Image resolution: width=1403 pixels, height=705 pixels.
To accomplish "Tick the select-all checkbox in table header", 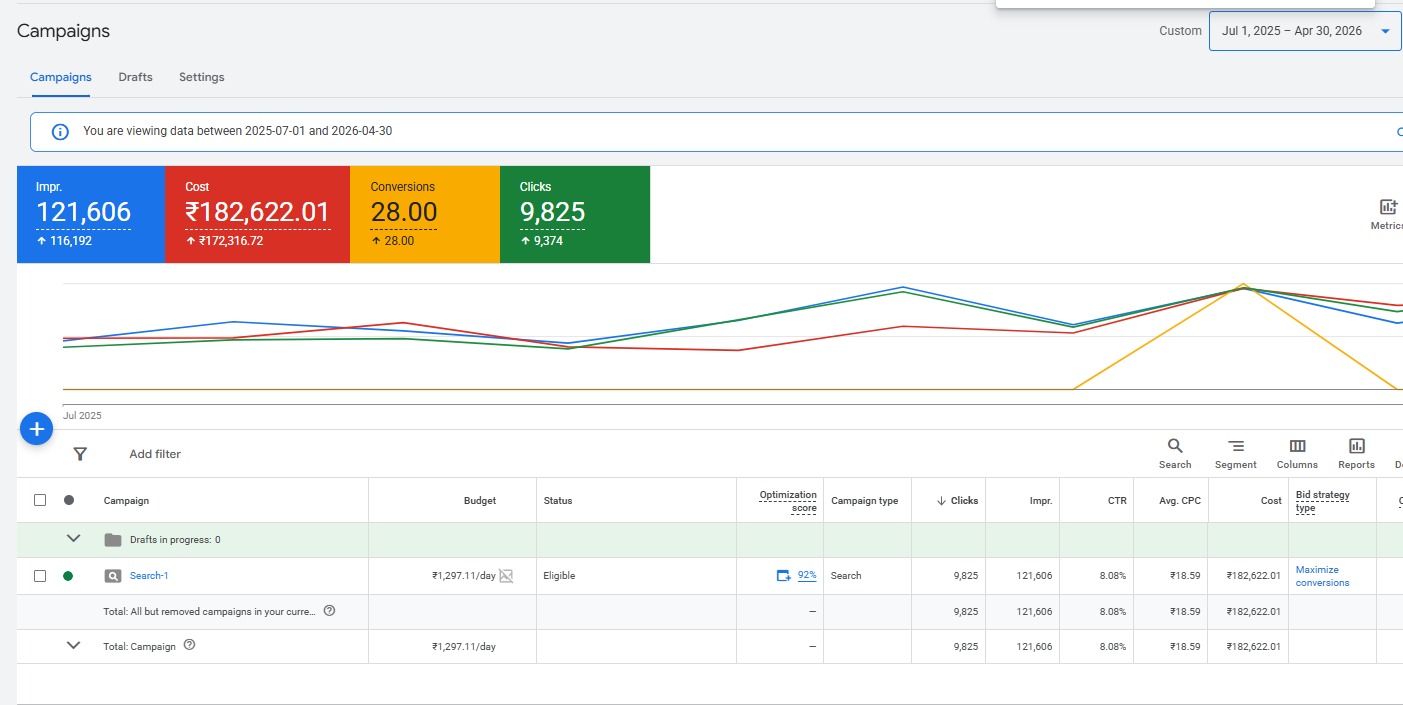I will pos(40,500).
